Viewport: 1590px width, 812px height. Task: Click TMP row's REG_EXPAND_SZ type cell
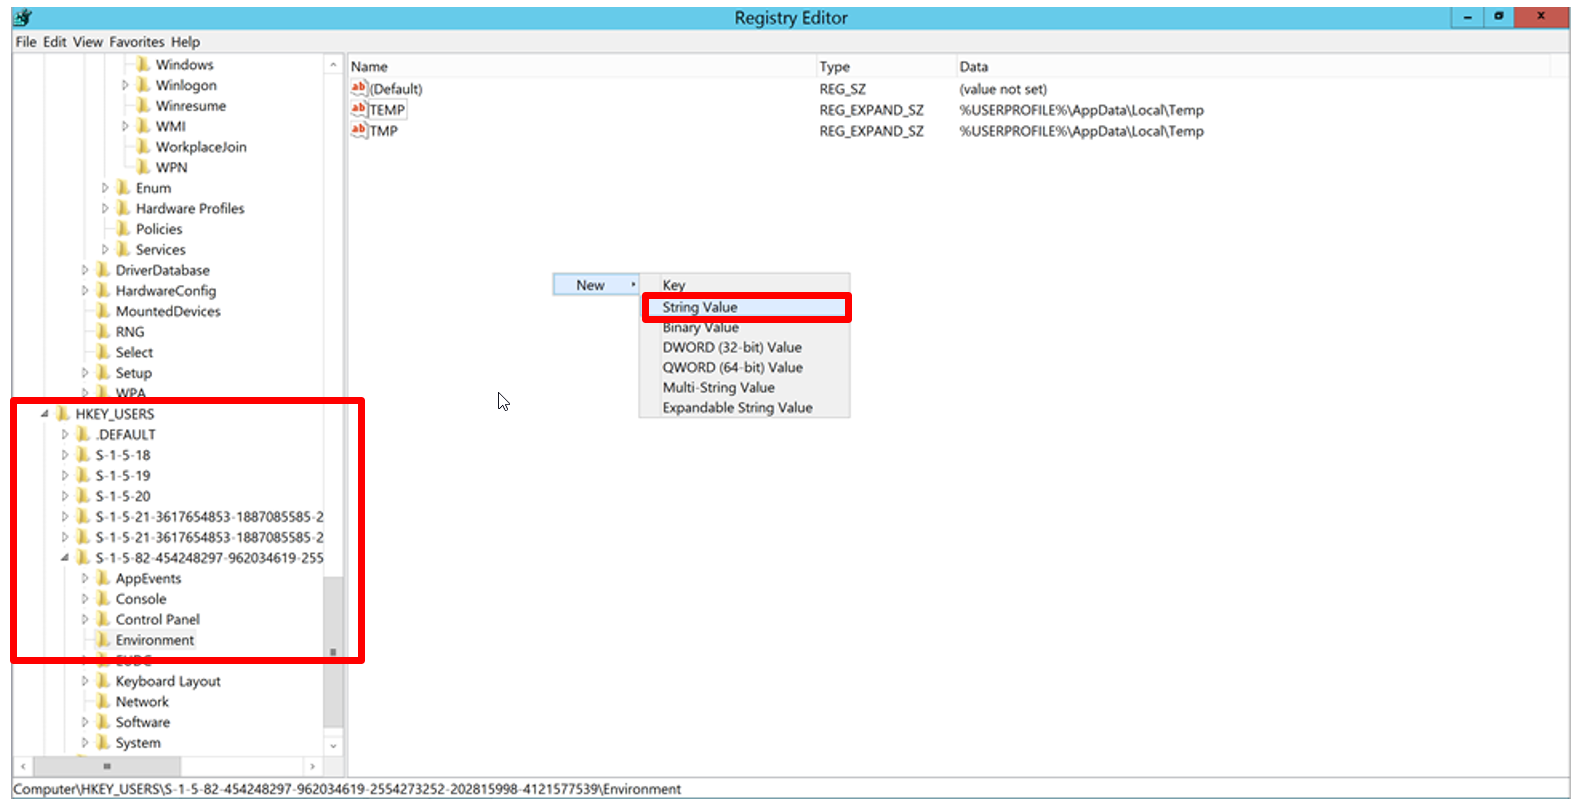[x=872, y=131]
